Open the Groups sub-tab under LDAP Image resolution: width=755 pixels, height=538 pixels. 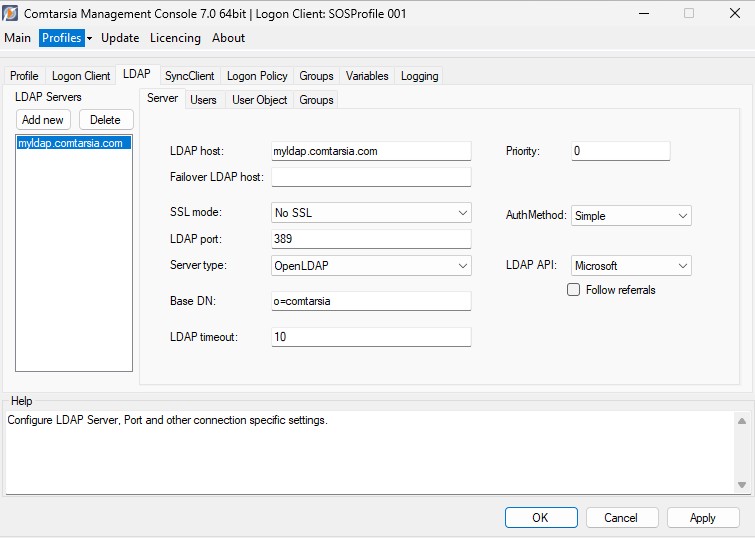(x=316, y=100)
